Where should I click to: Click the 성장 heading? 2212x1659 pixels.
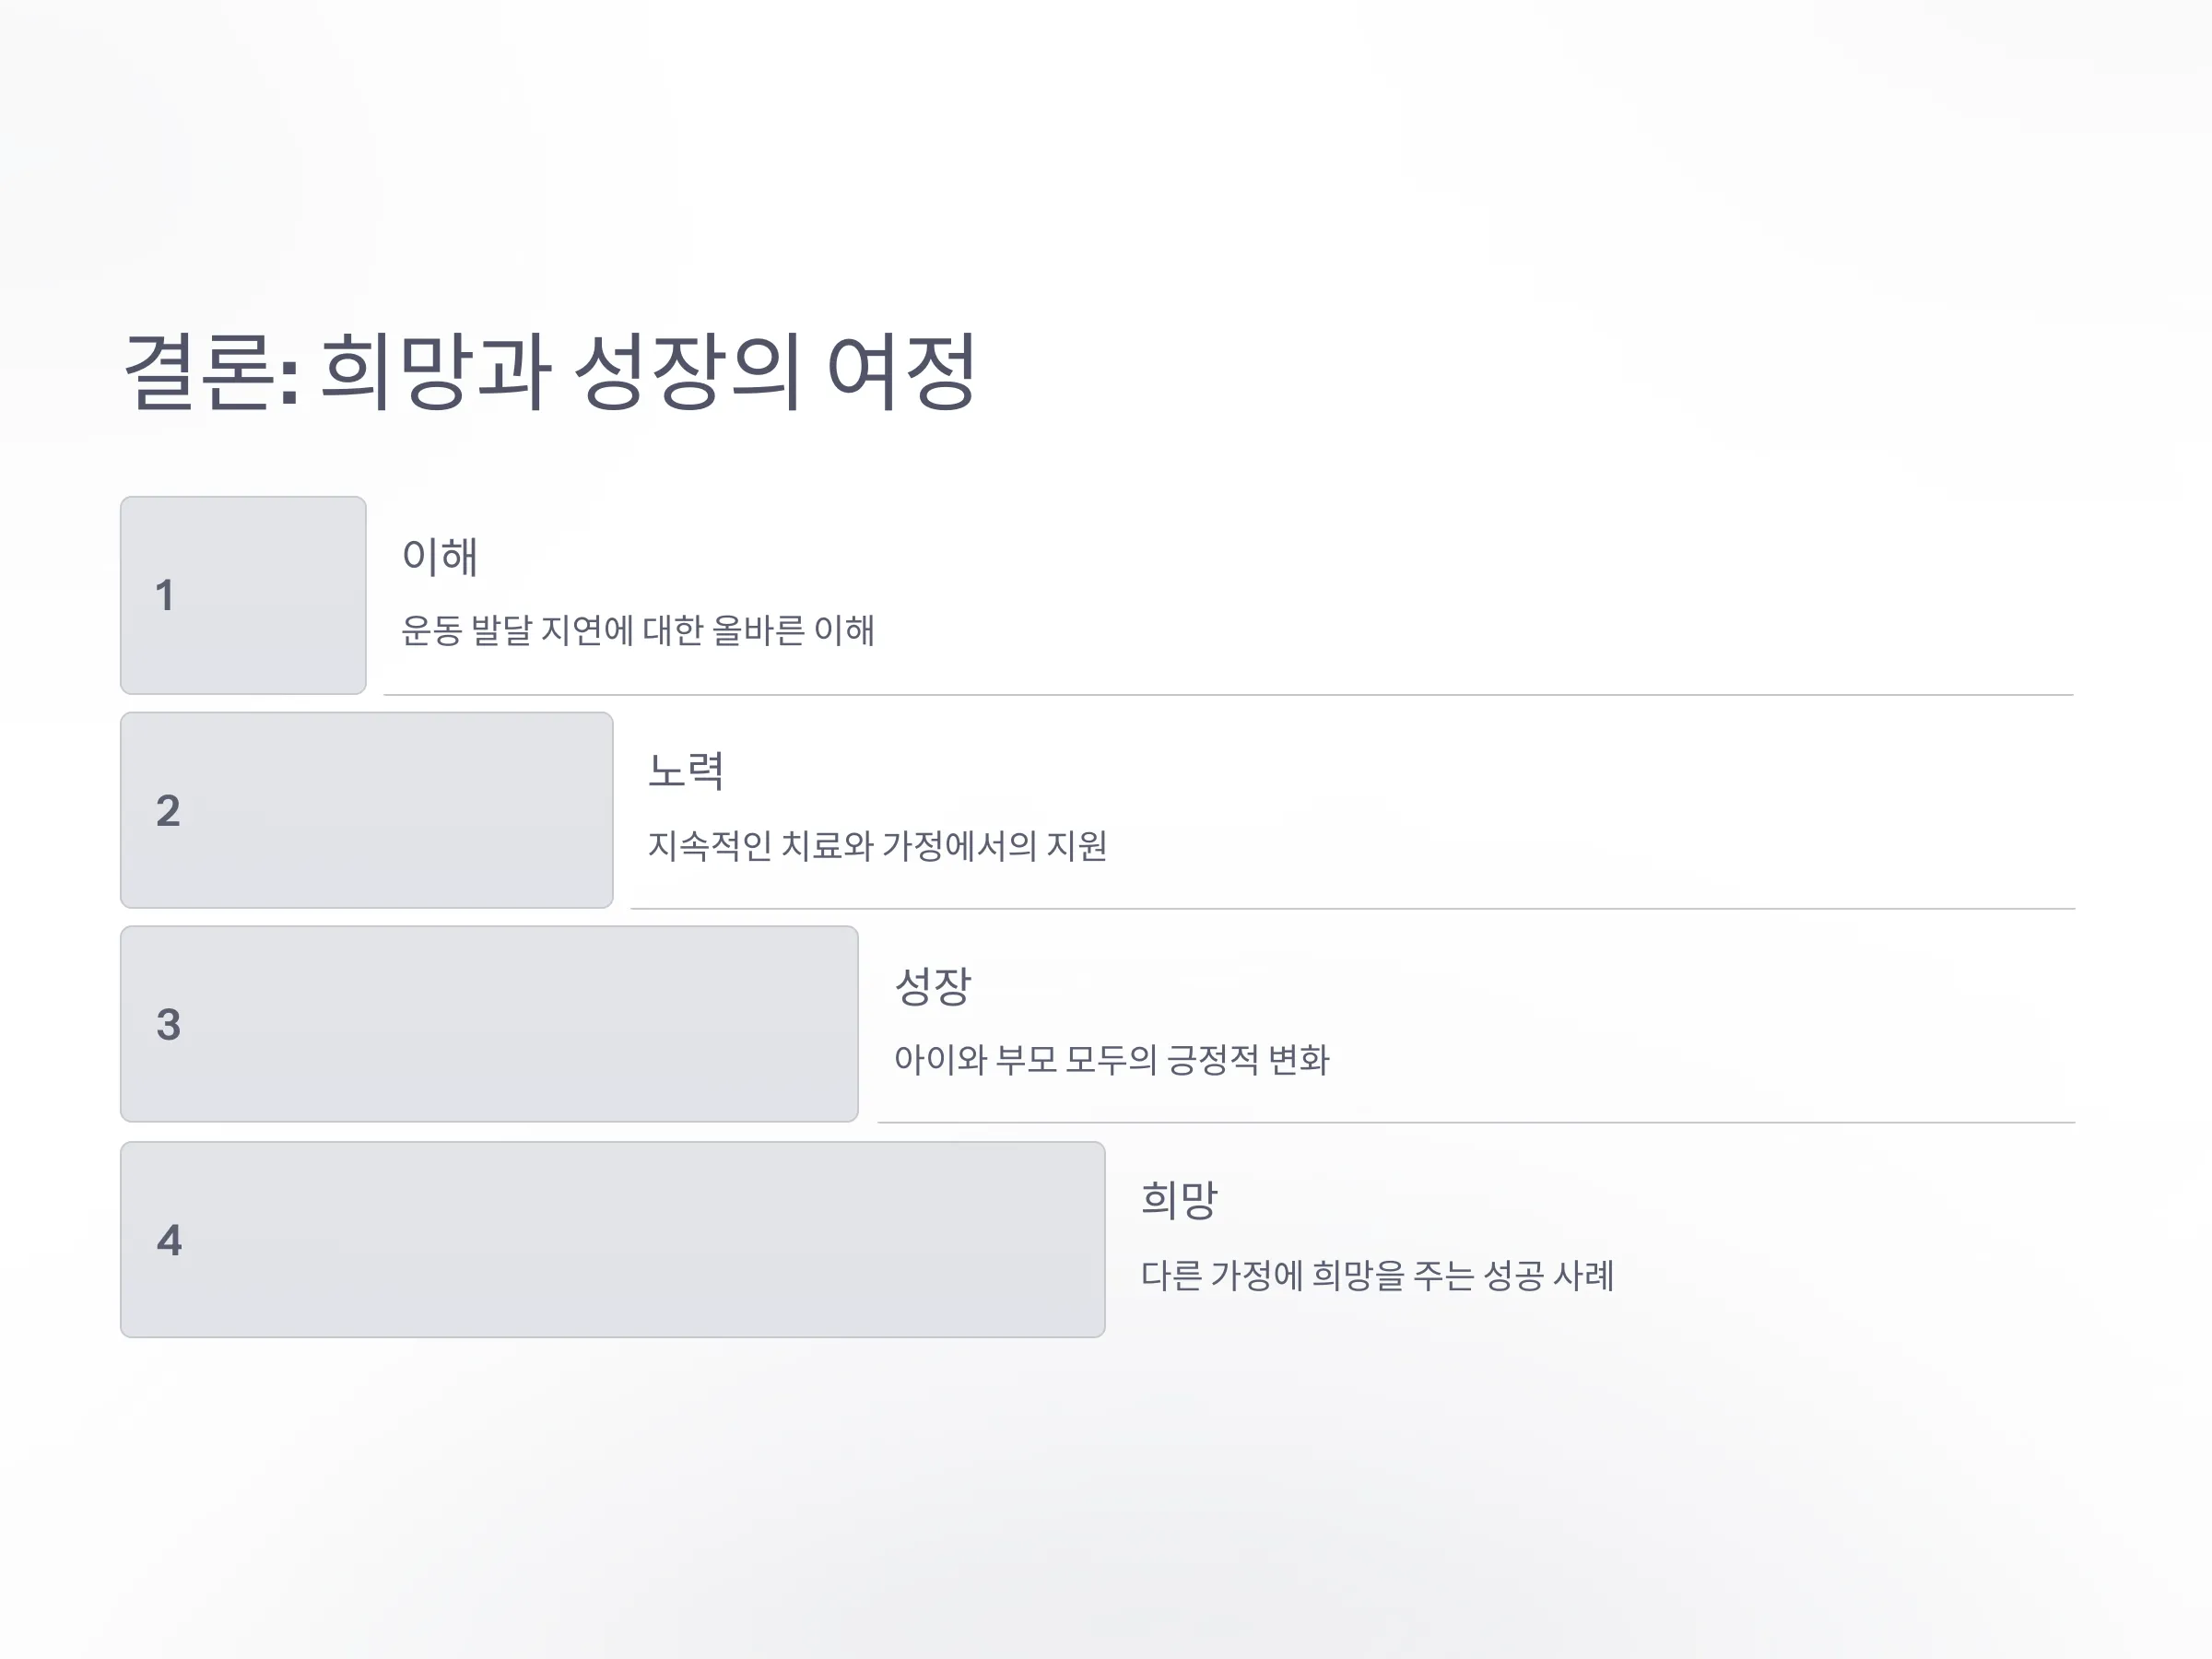point(933,986)
